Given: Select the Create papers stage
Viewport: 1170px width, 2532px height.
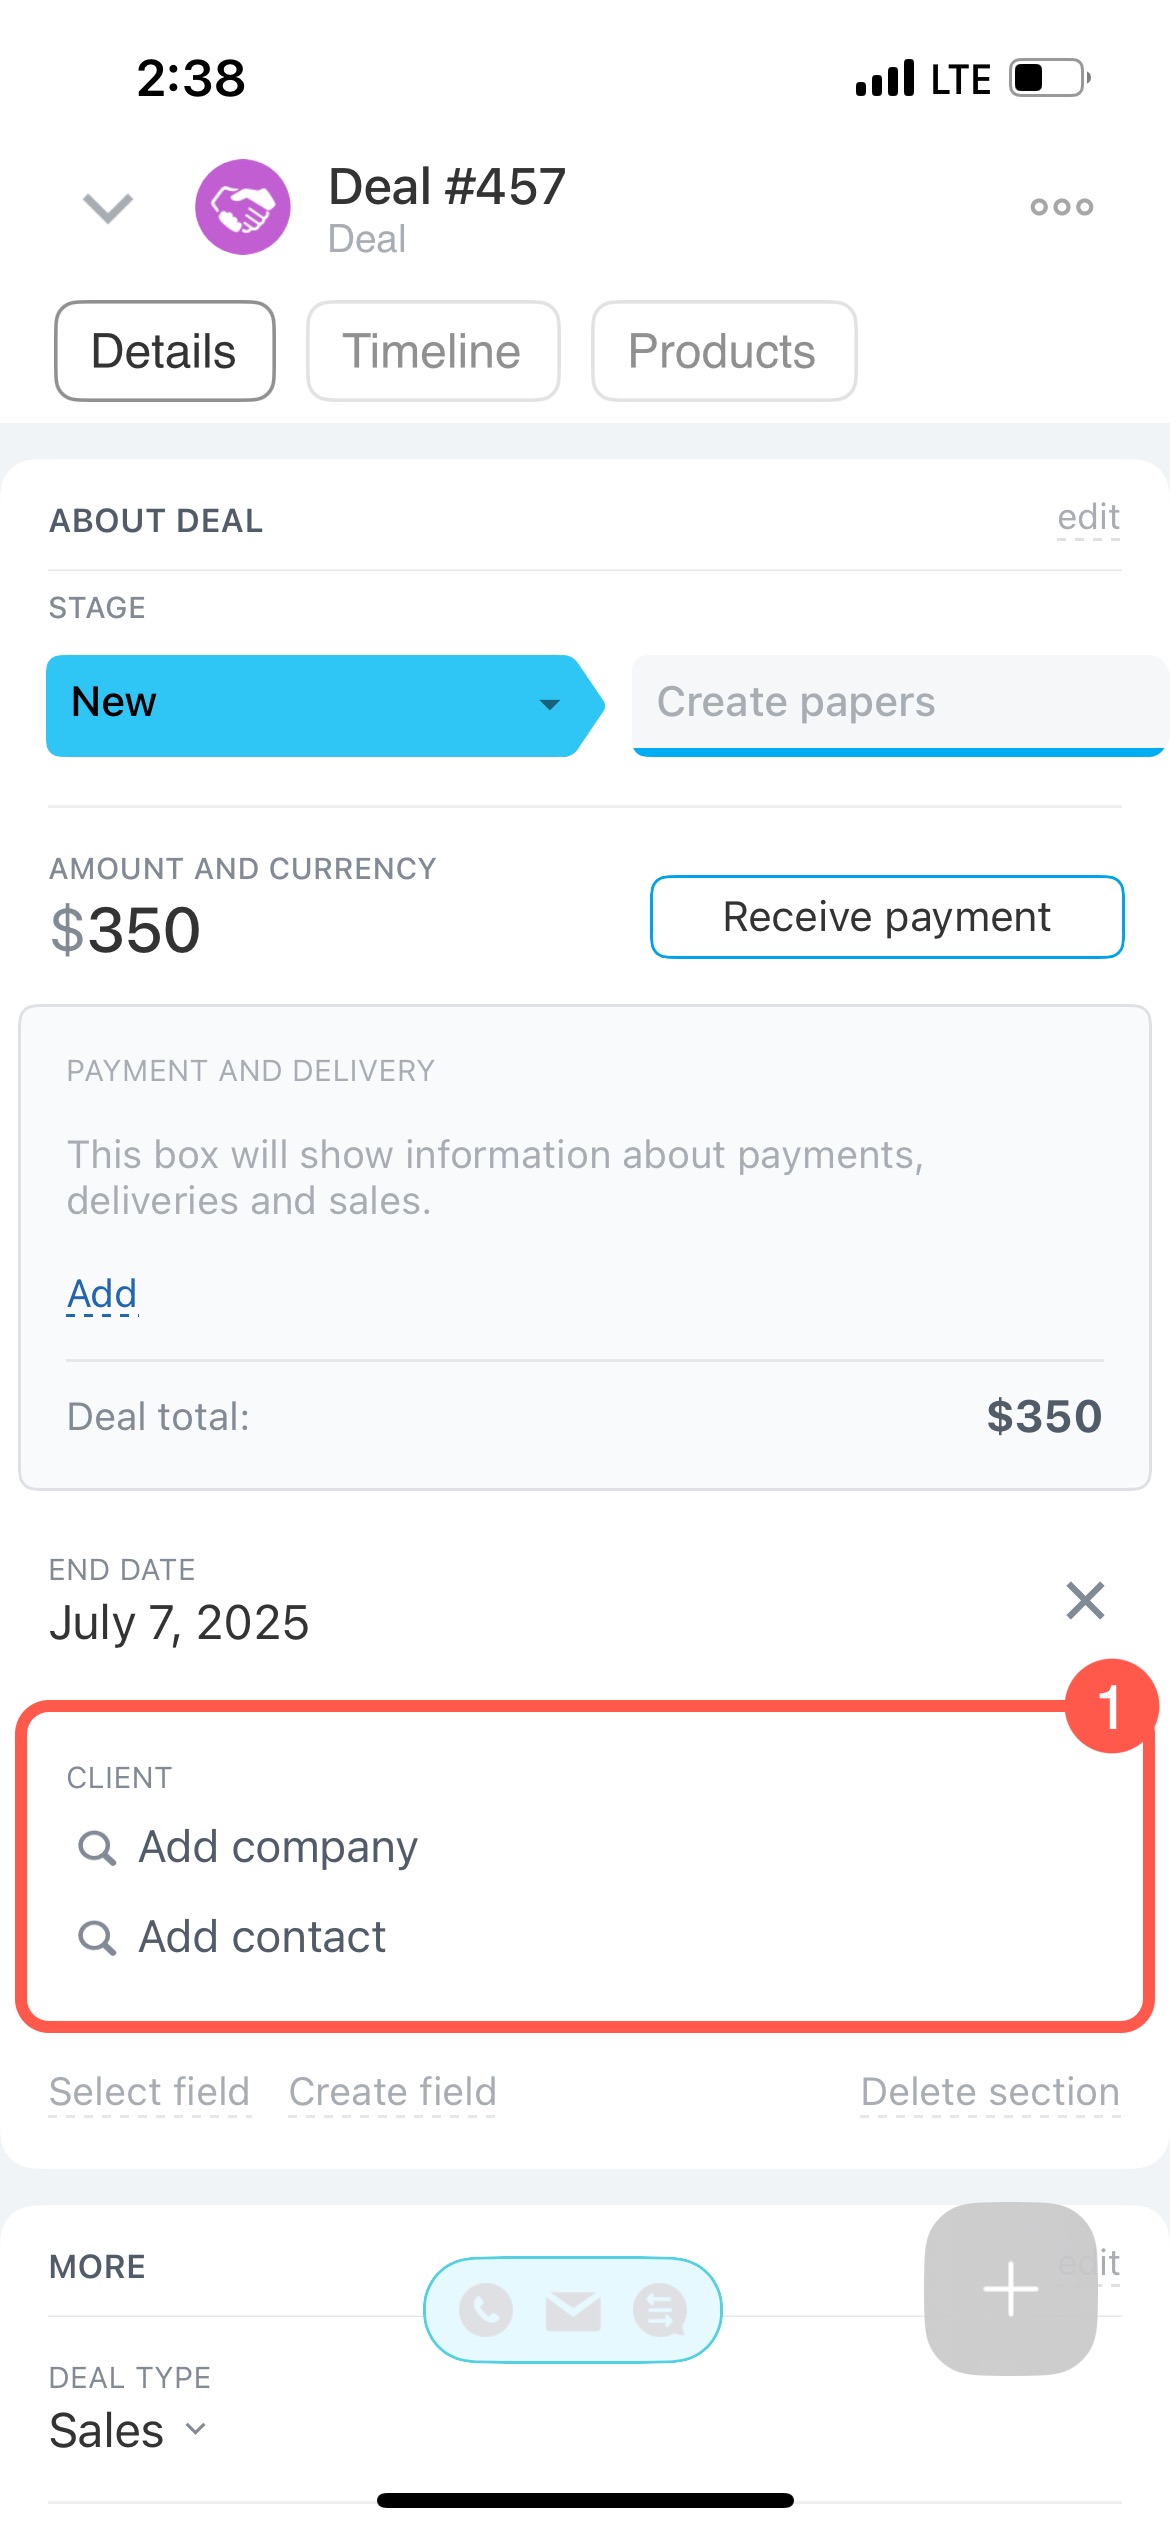Looking at the screenshot, I should [x=897, y=703].
